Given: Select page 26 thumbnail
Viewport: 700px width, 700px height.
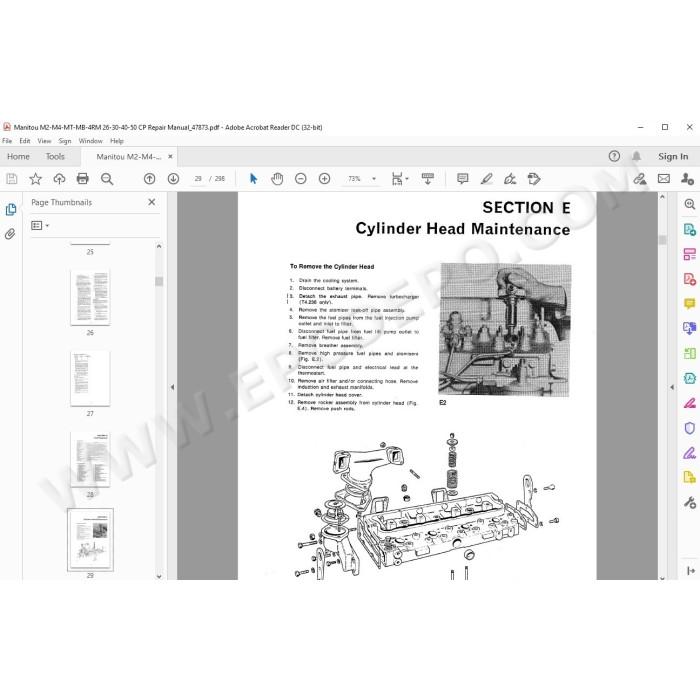Looking at the screenshot, I should point(90,297).
